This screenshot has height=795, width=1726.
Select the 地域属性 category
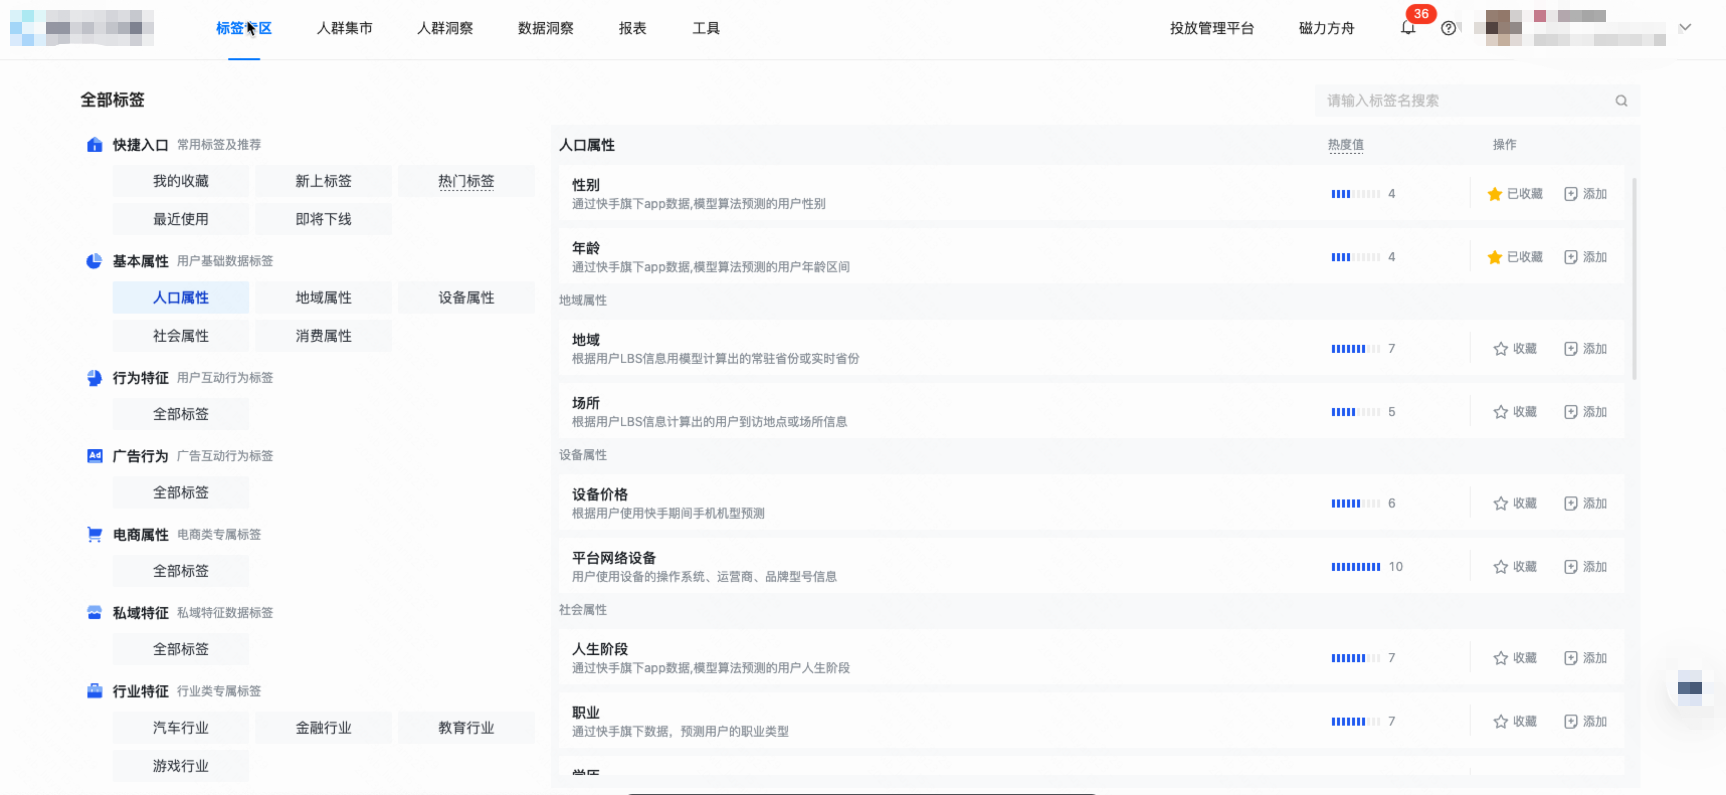323,298
